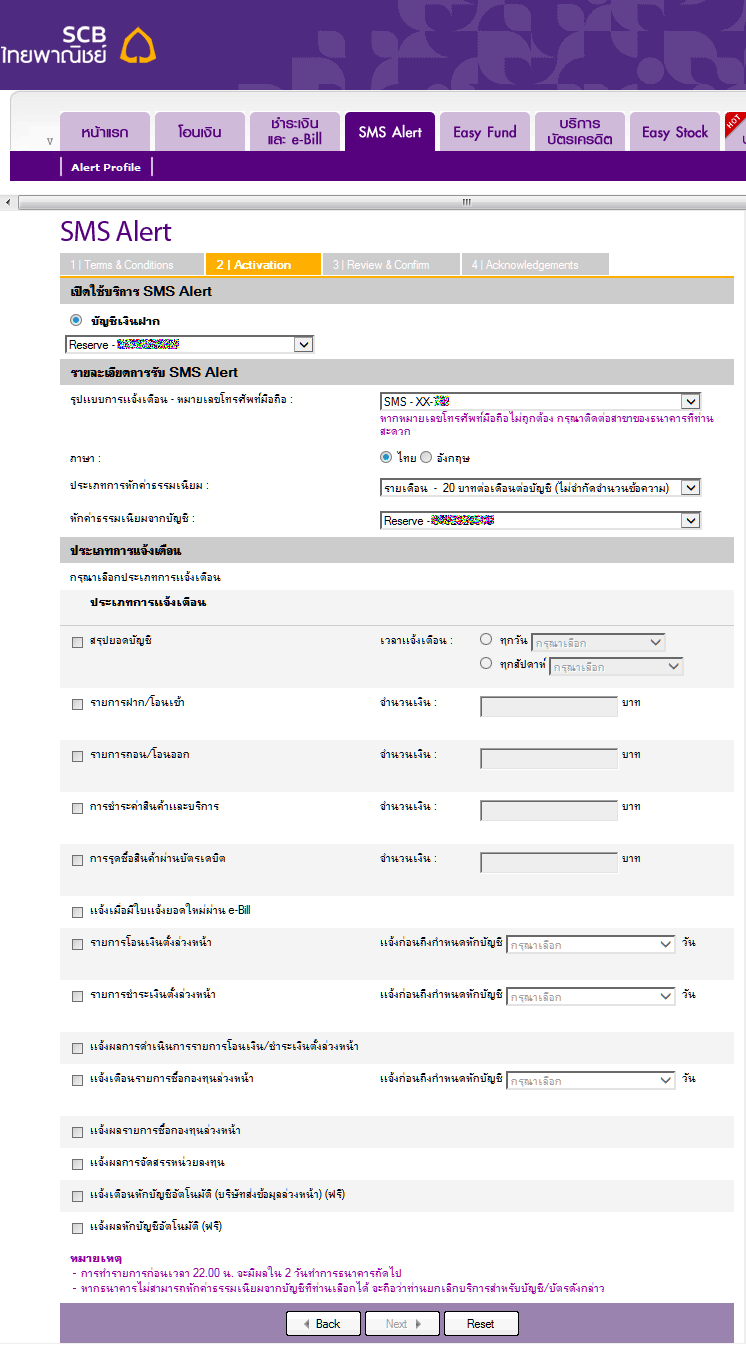Image resolution: width=746 pixels, height=1350 pixels.
Task: Select the SMS Alert tab
Action: coord(390,132)
